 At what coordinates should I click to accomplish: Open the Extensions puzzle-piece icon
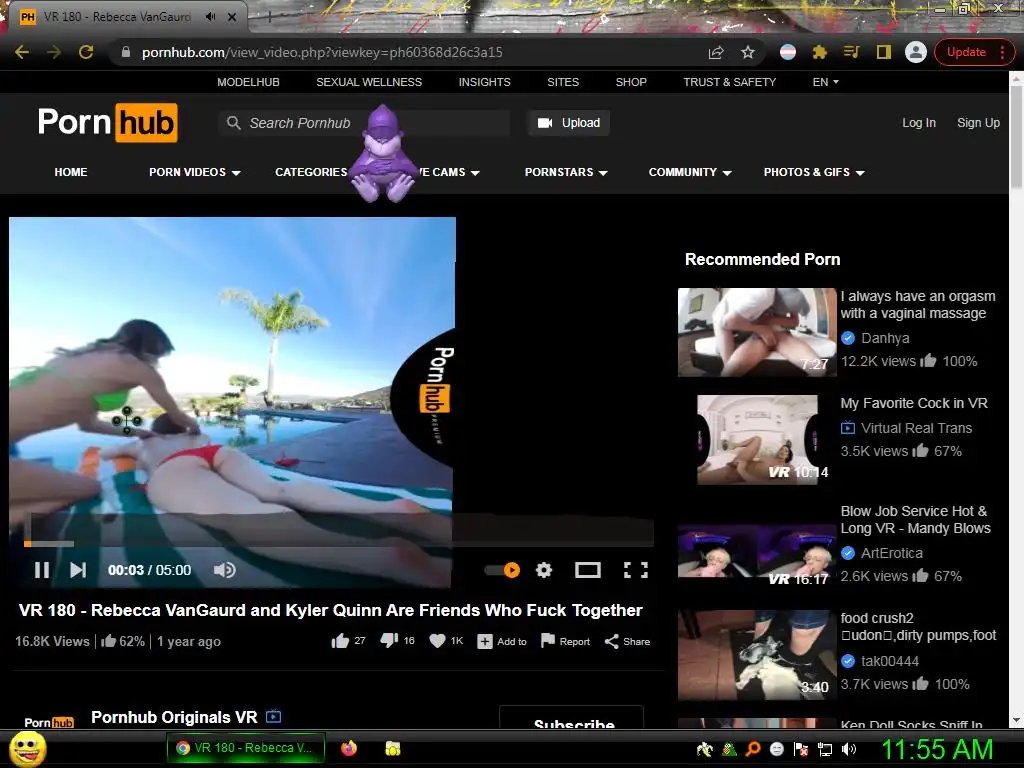tap(820, 52)
